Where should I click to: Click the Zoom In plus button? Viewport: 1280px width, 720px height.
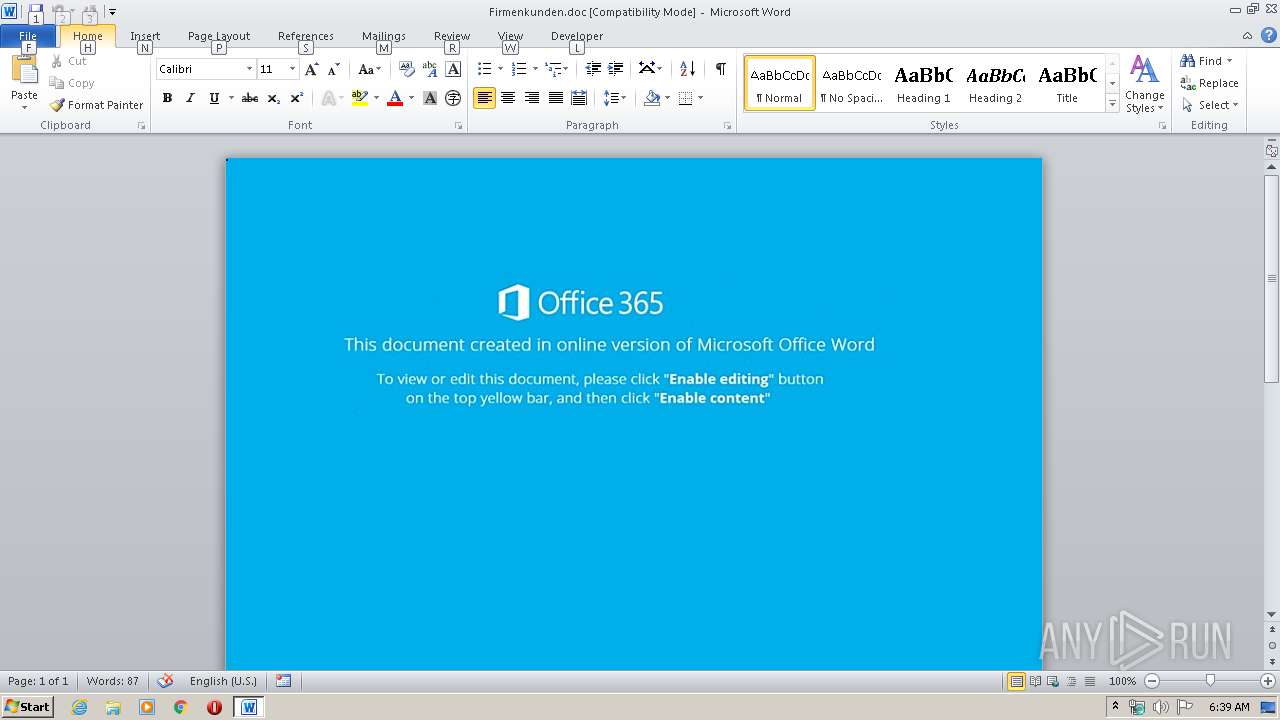1268,681
